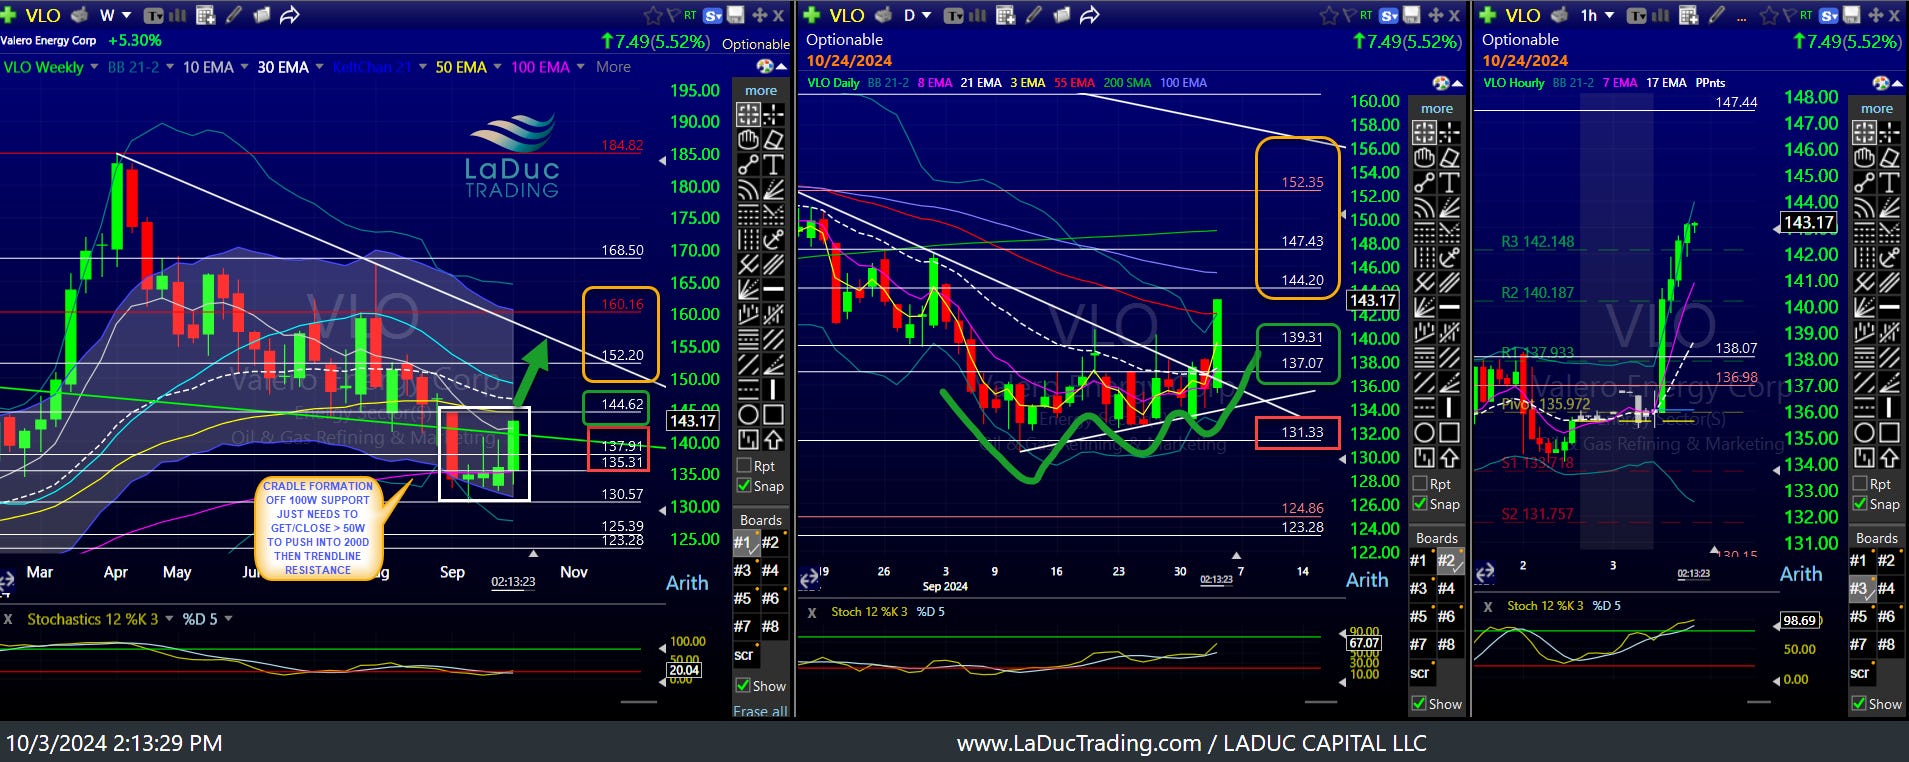Screen dimensions: 1909x762
Task: Click share arrow icon in weekly chart
Action: 290,15
